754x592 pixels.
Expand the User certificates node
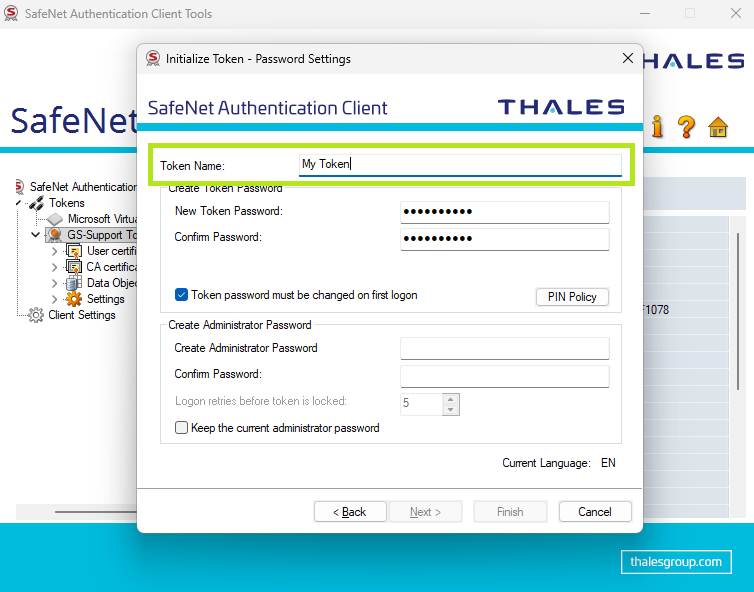54,251
